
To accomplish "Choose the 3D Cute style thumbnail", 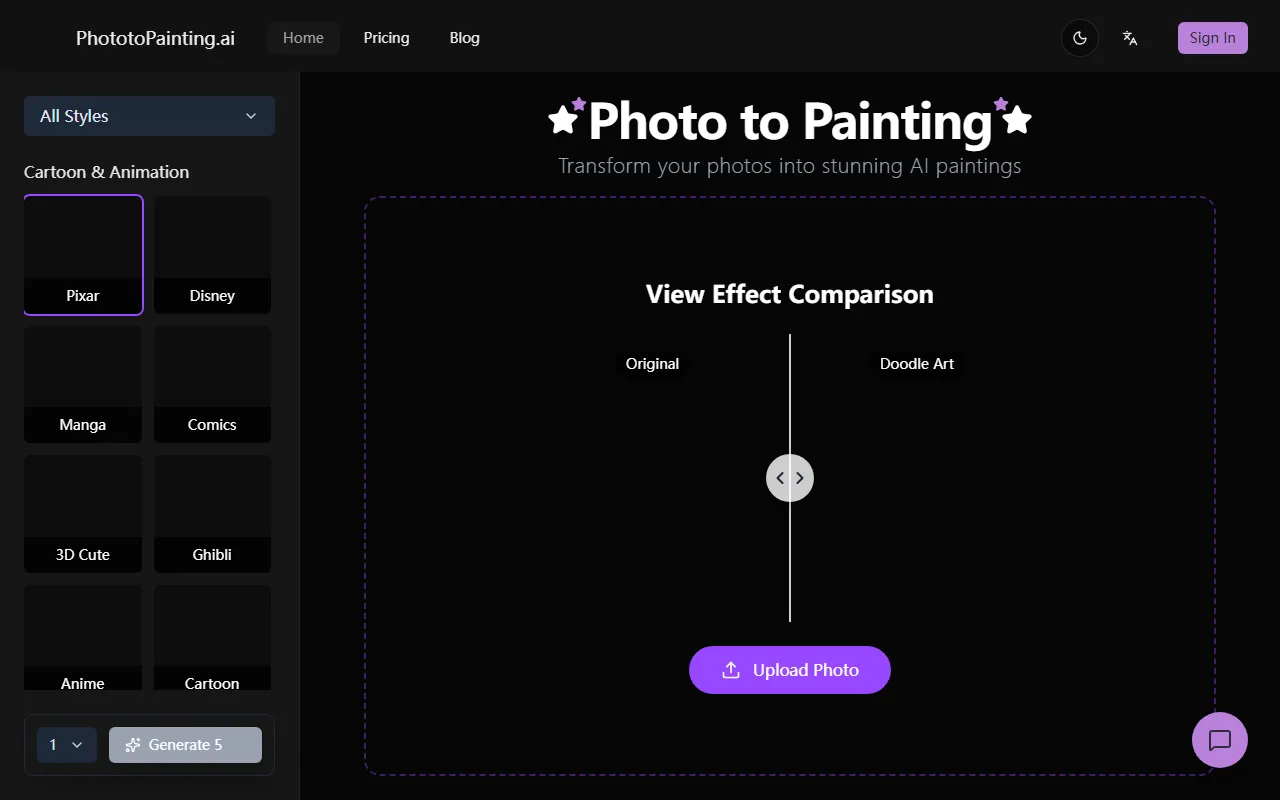I will click(83, 513).
